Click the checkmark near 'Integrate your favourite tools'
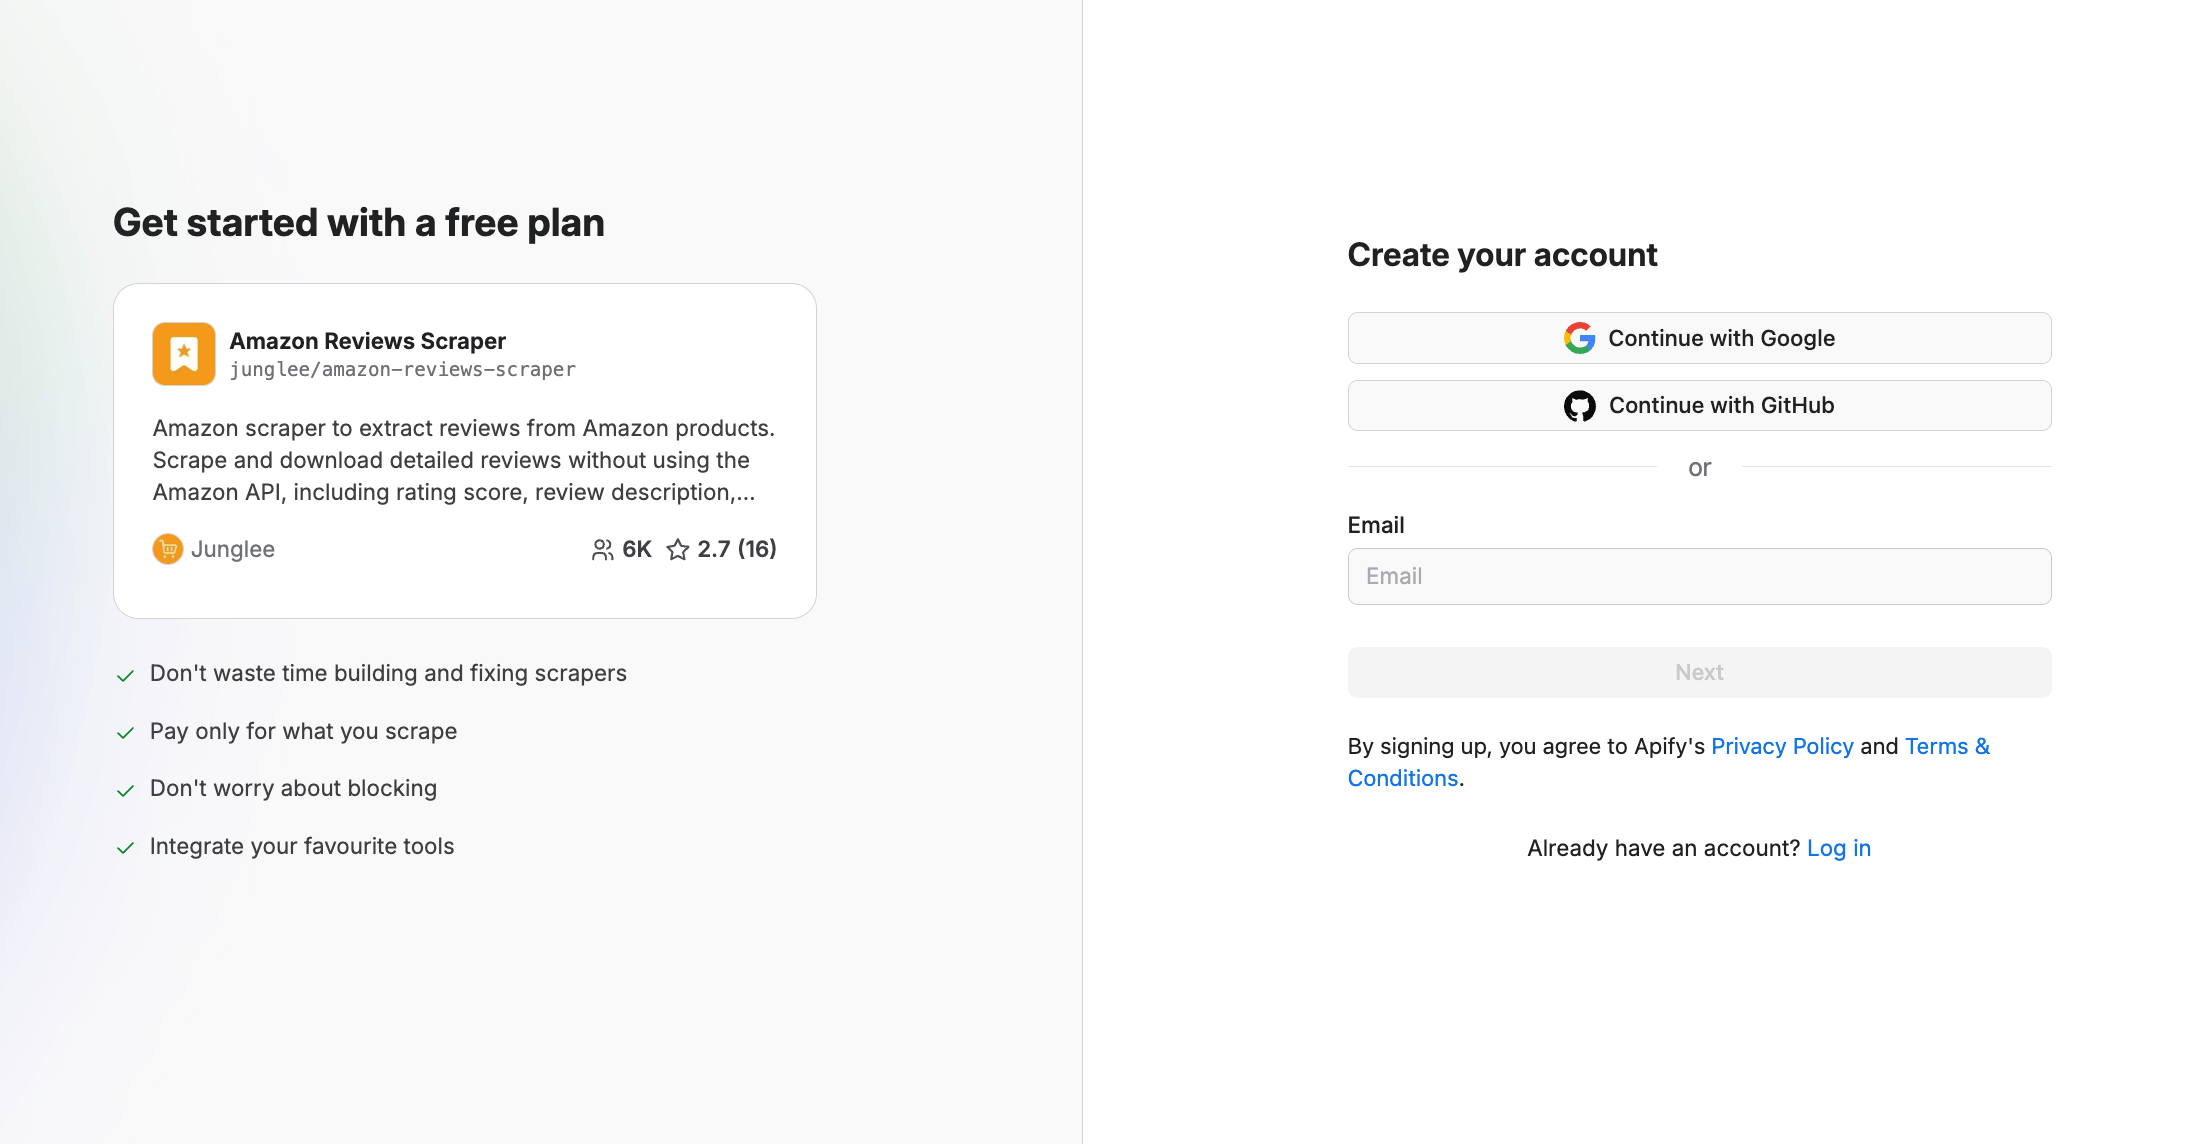The image size is (2196, 1144). tap(126, 847)
